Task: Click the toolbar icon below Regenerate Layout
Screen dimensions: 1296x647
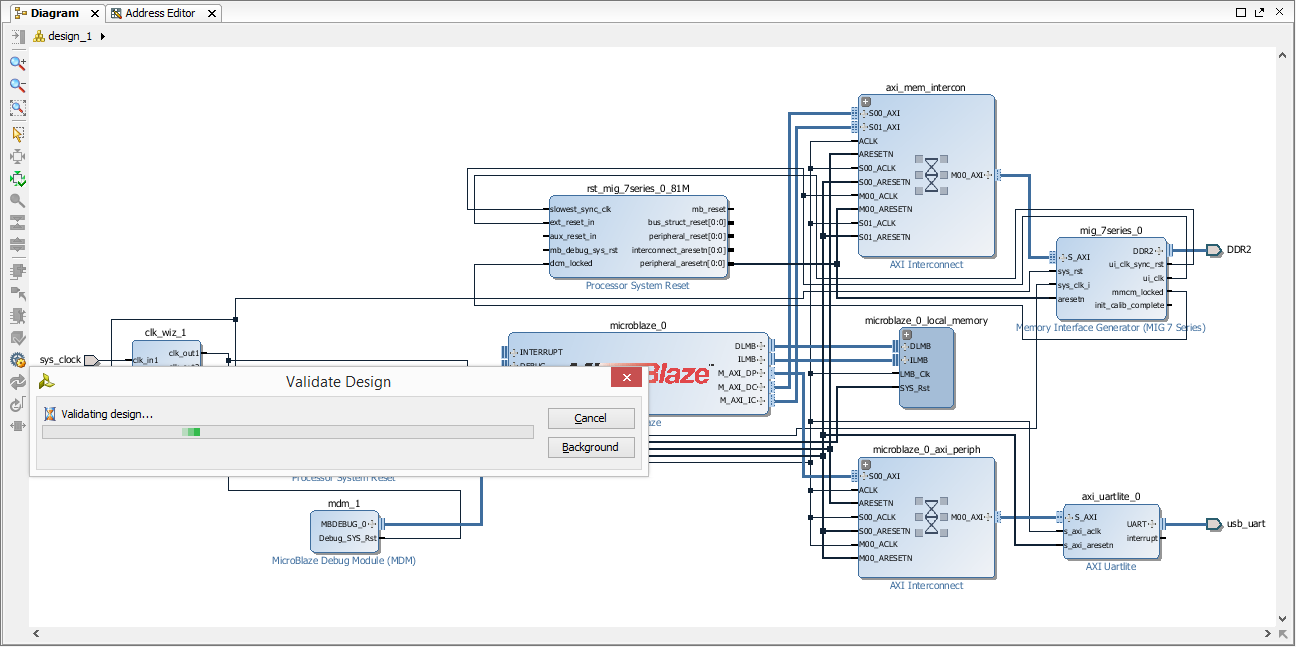Action: click(x=17, y=405)
